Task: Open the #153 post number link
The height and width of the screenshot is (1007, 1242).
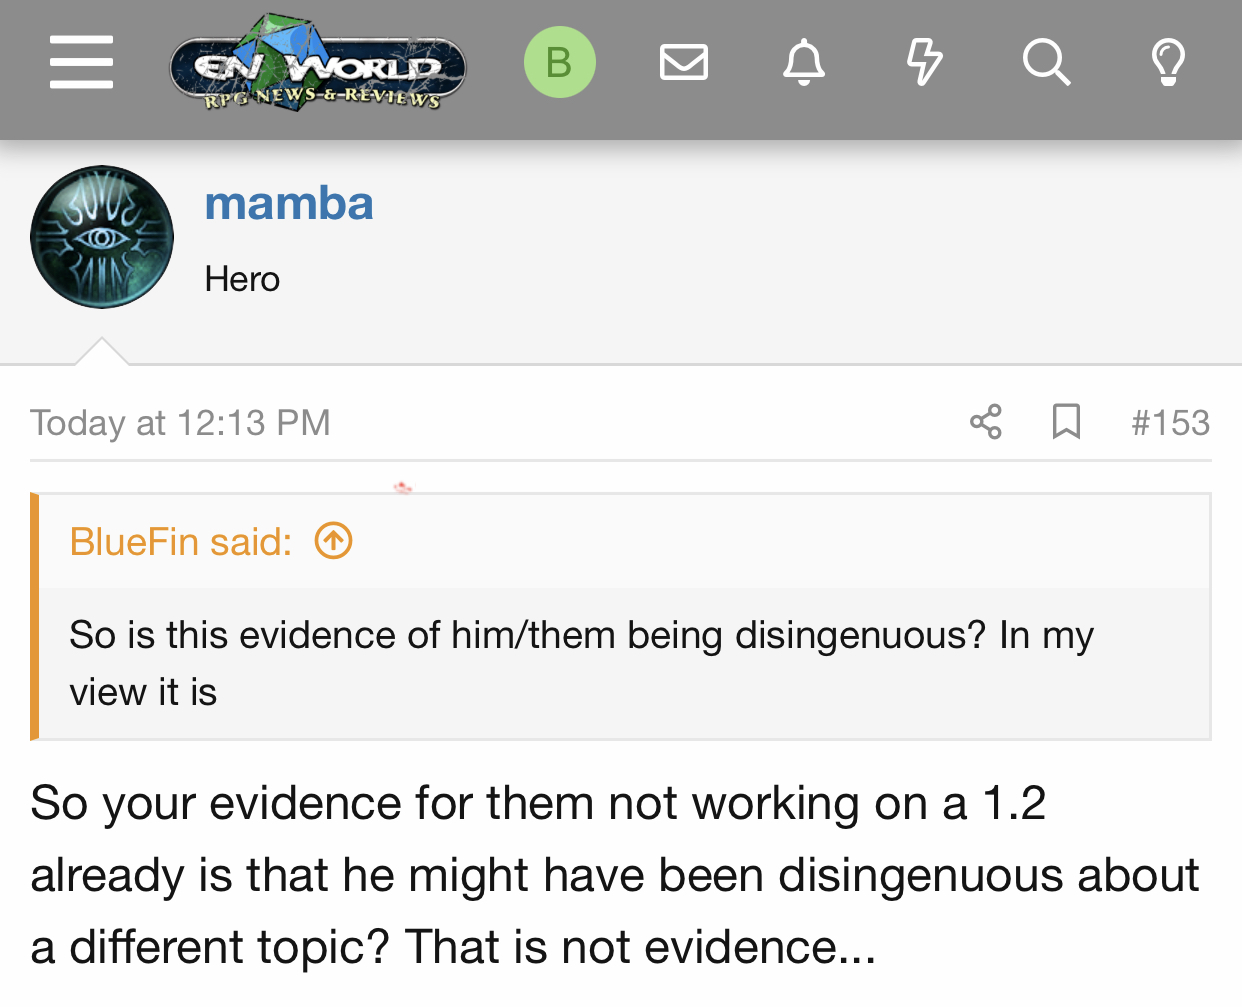Action: [1170, 423]
